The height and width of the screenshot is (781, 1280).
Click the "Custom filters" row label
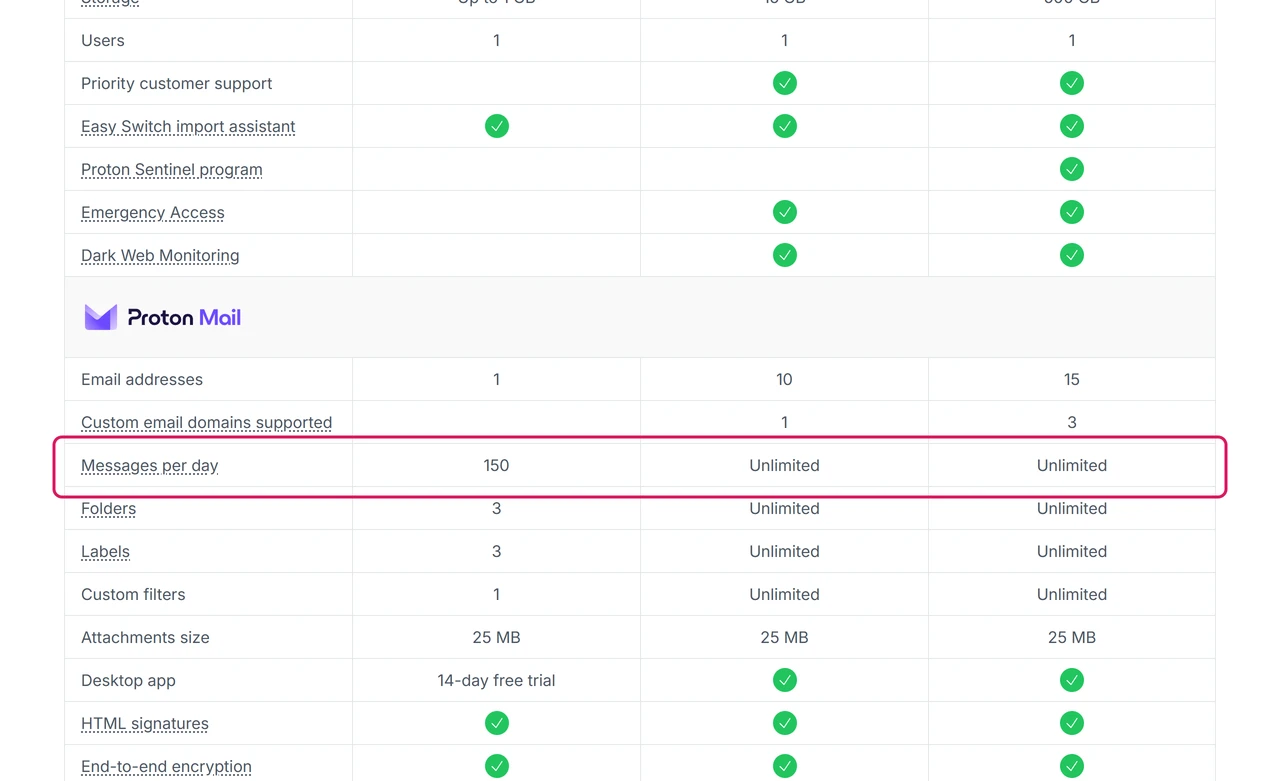click(x=133, y=594)
